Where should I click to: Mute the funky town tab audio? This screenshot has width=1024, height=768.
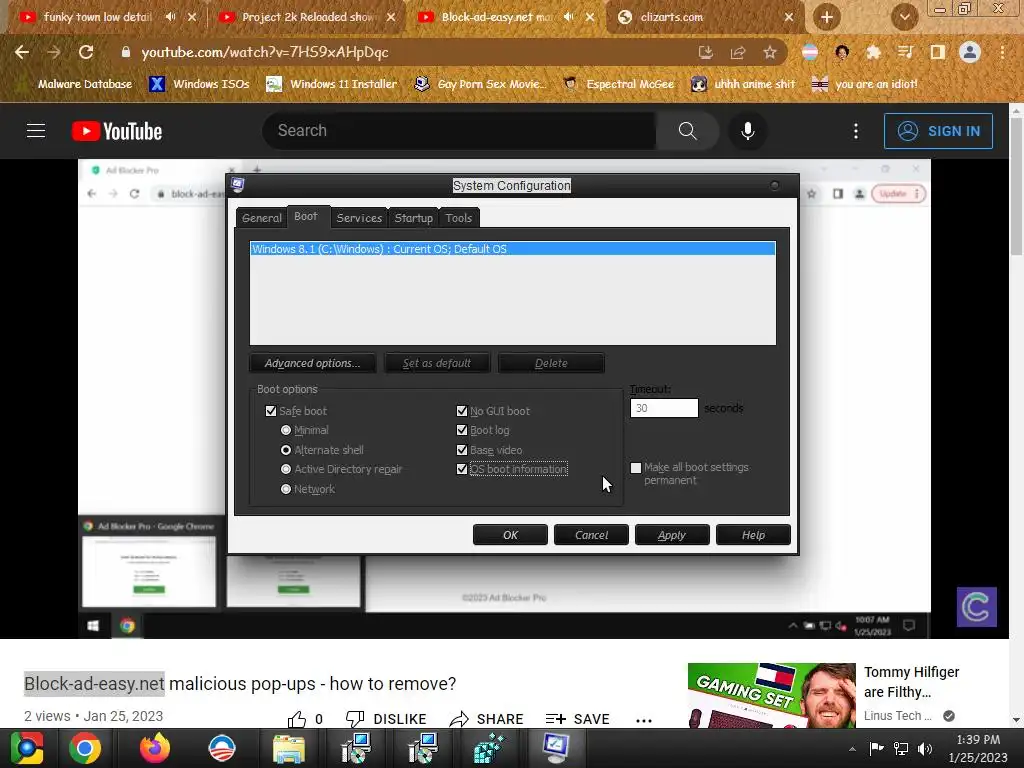[x=170, y=17]
